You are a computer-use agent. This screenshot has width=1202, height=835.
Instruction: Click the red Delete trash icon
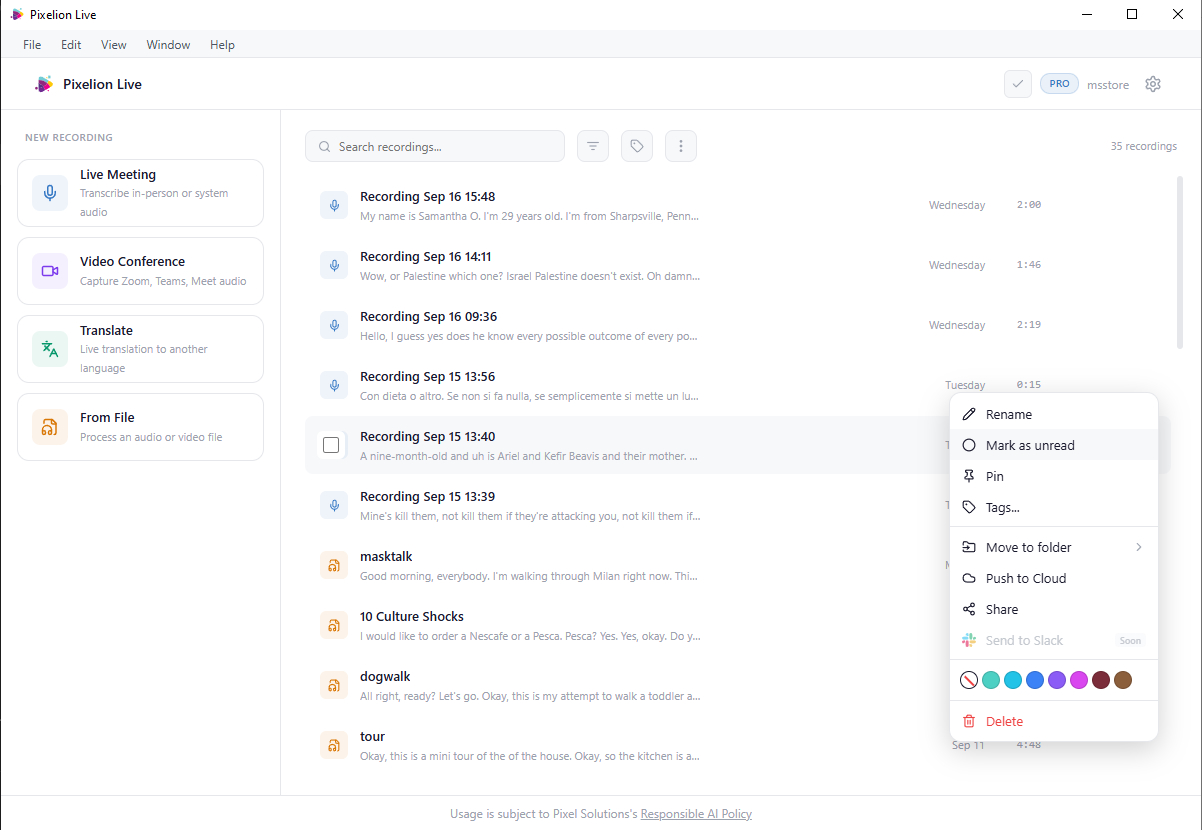click(x=968, y=721)
